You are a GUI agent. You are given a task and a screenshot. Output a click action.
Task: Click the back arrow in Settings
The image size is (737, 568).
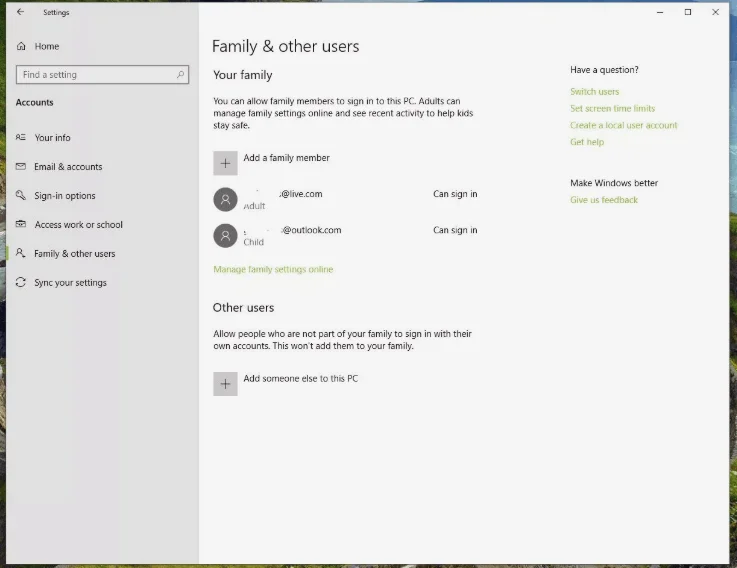tap(20, 12)
